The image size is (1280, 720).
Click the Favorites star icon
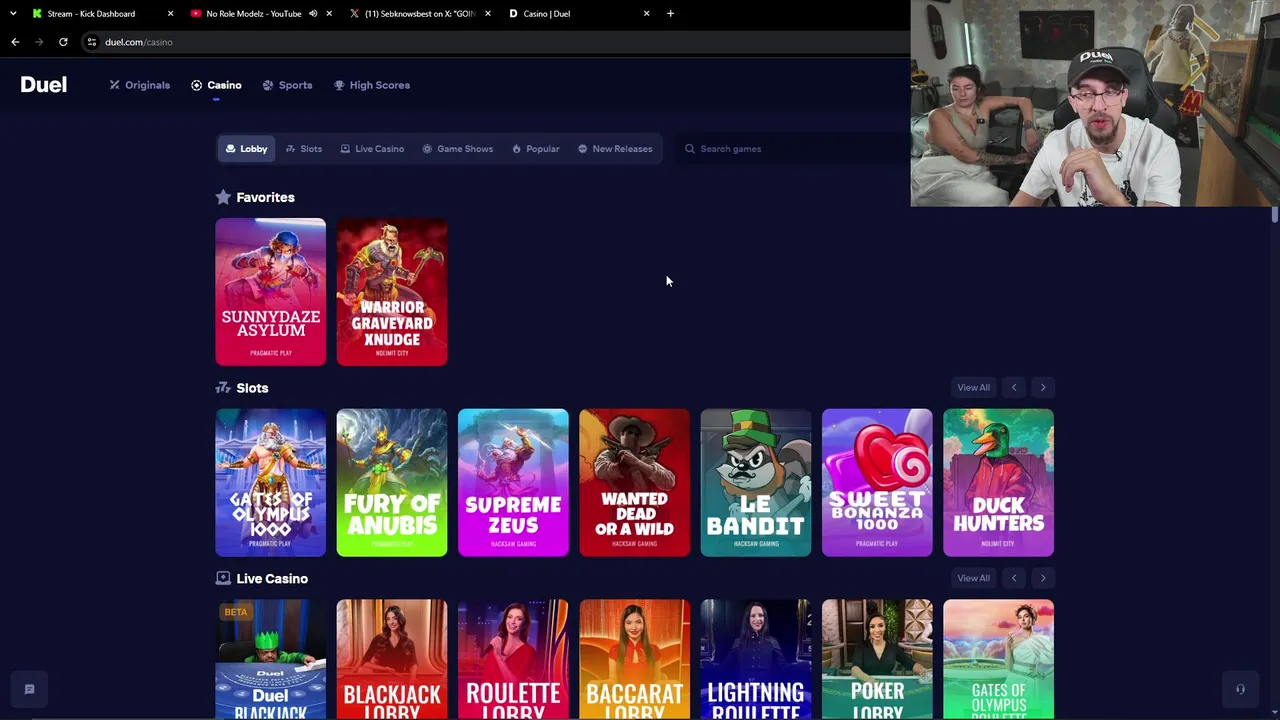point(223,198)
